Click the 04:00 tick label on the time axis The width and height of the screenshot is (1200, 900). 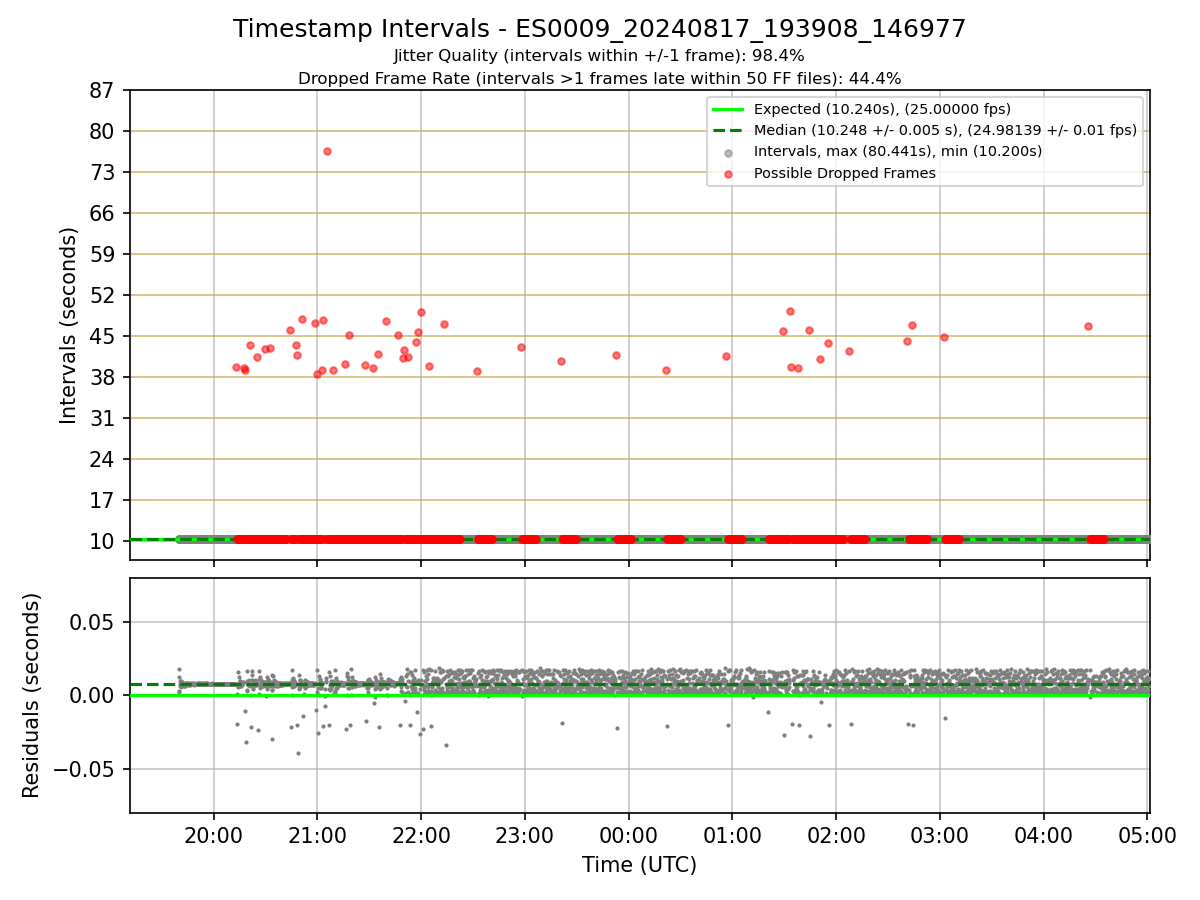pyautogui.click(x=1044, y=836)
